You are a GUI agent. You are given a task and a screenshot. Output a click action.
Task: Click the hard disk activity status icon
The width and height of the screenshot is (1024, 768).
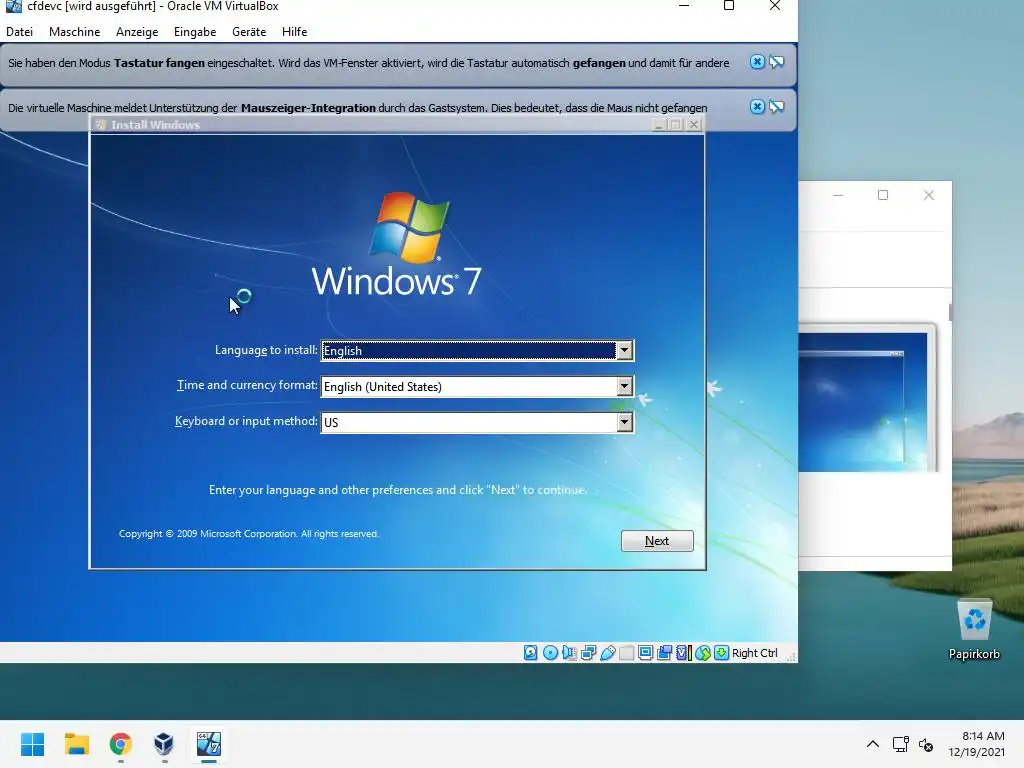(531, 652)
